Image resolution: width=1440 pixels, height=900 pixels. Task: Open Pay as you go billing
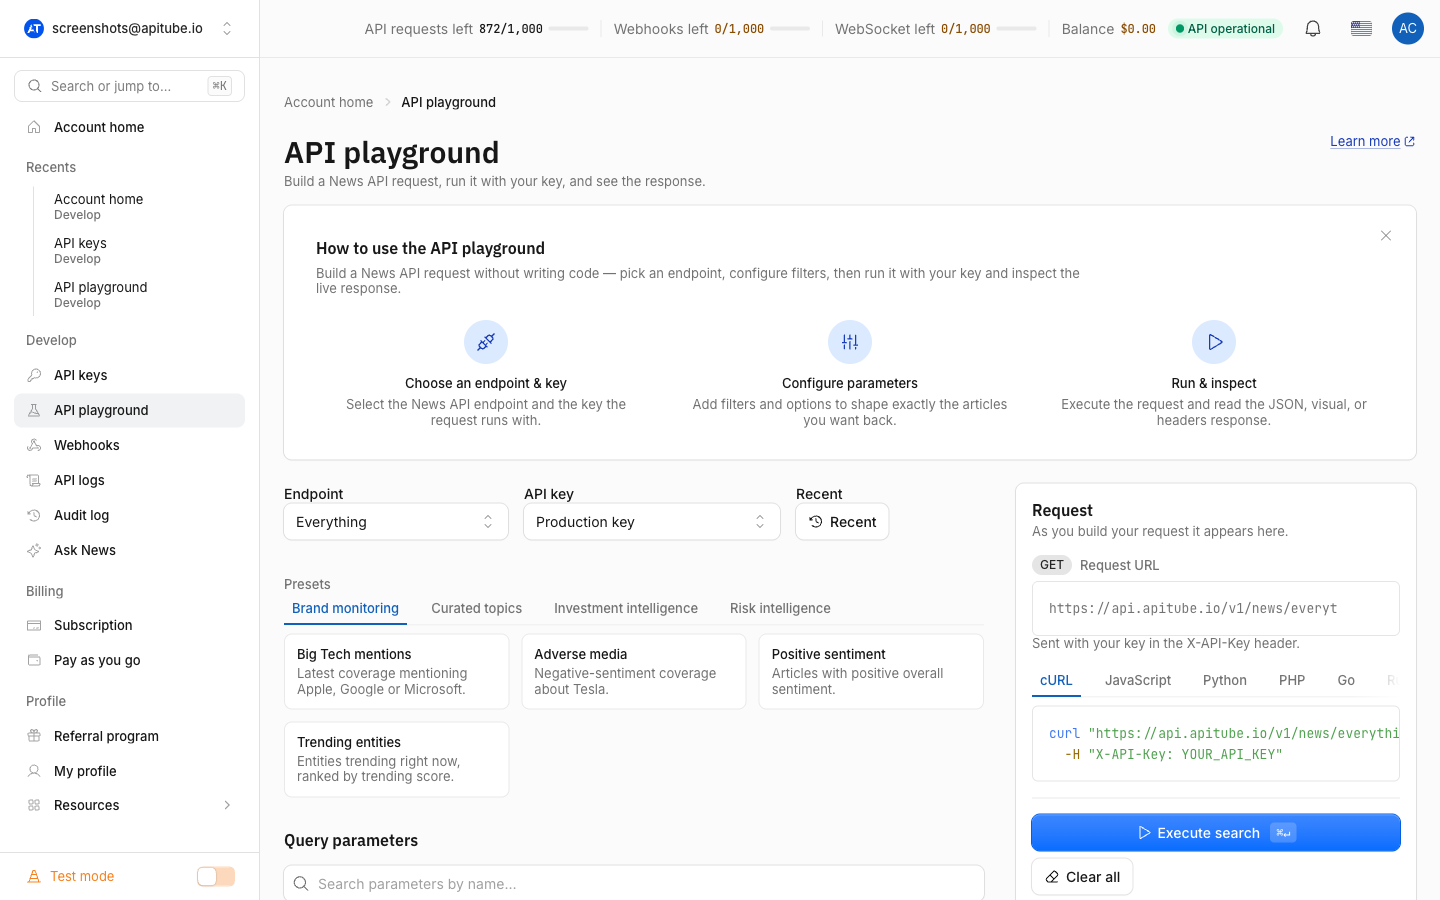[129, 660]
